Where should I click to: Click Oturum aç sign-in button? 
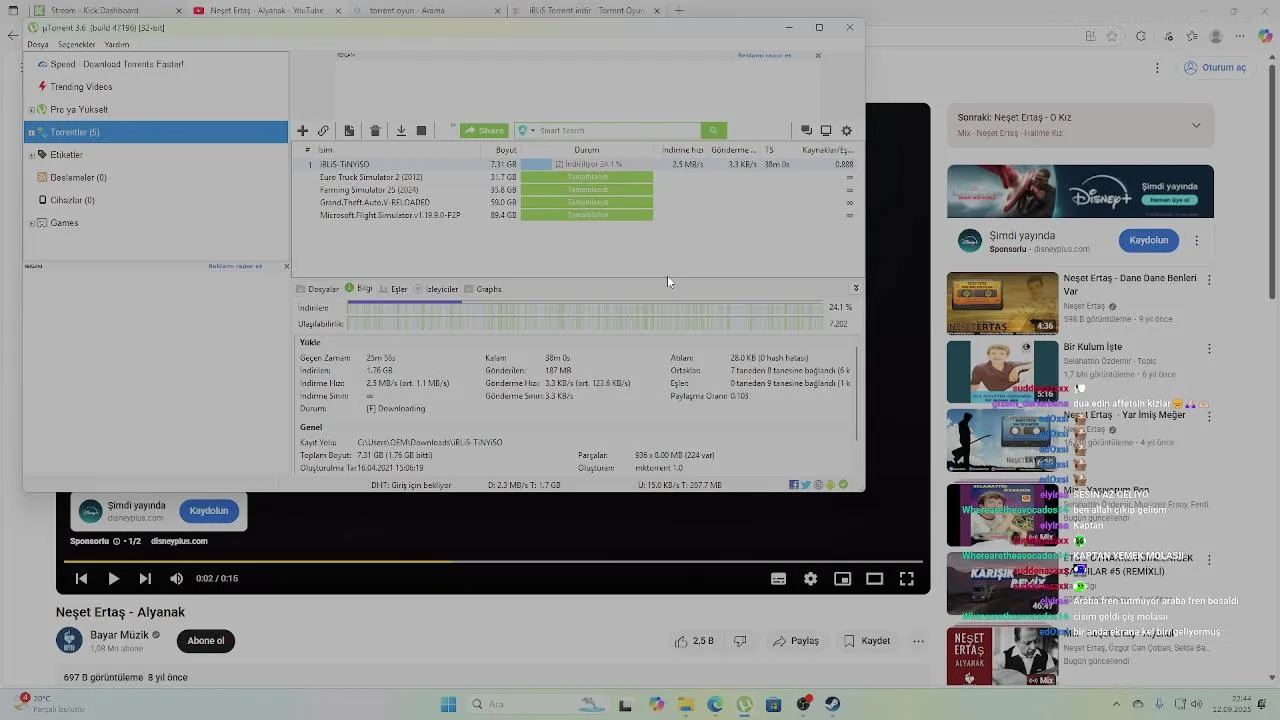point(1215,68)
